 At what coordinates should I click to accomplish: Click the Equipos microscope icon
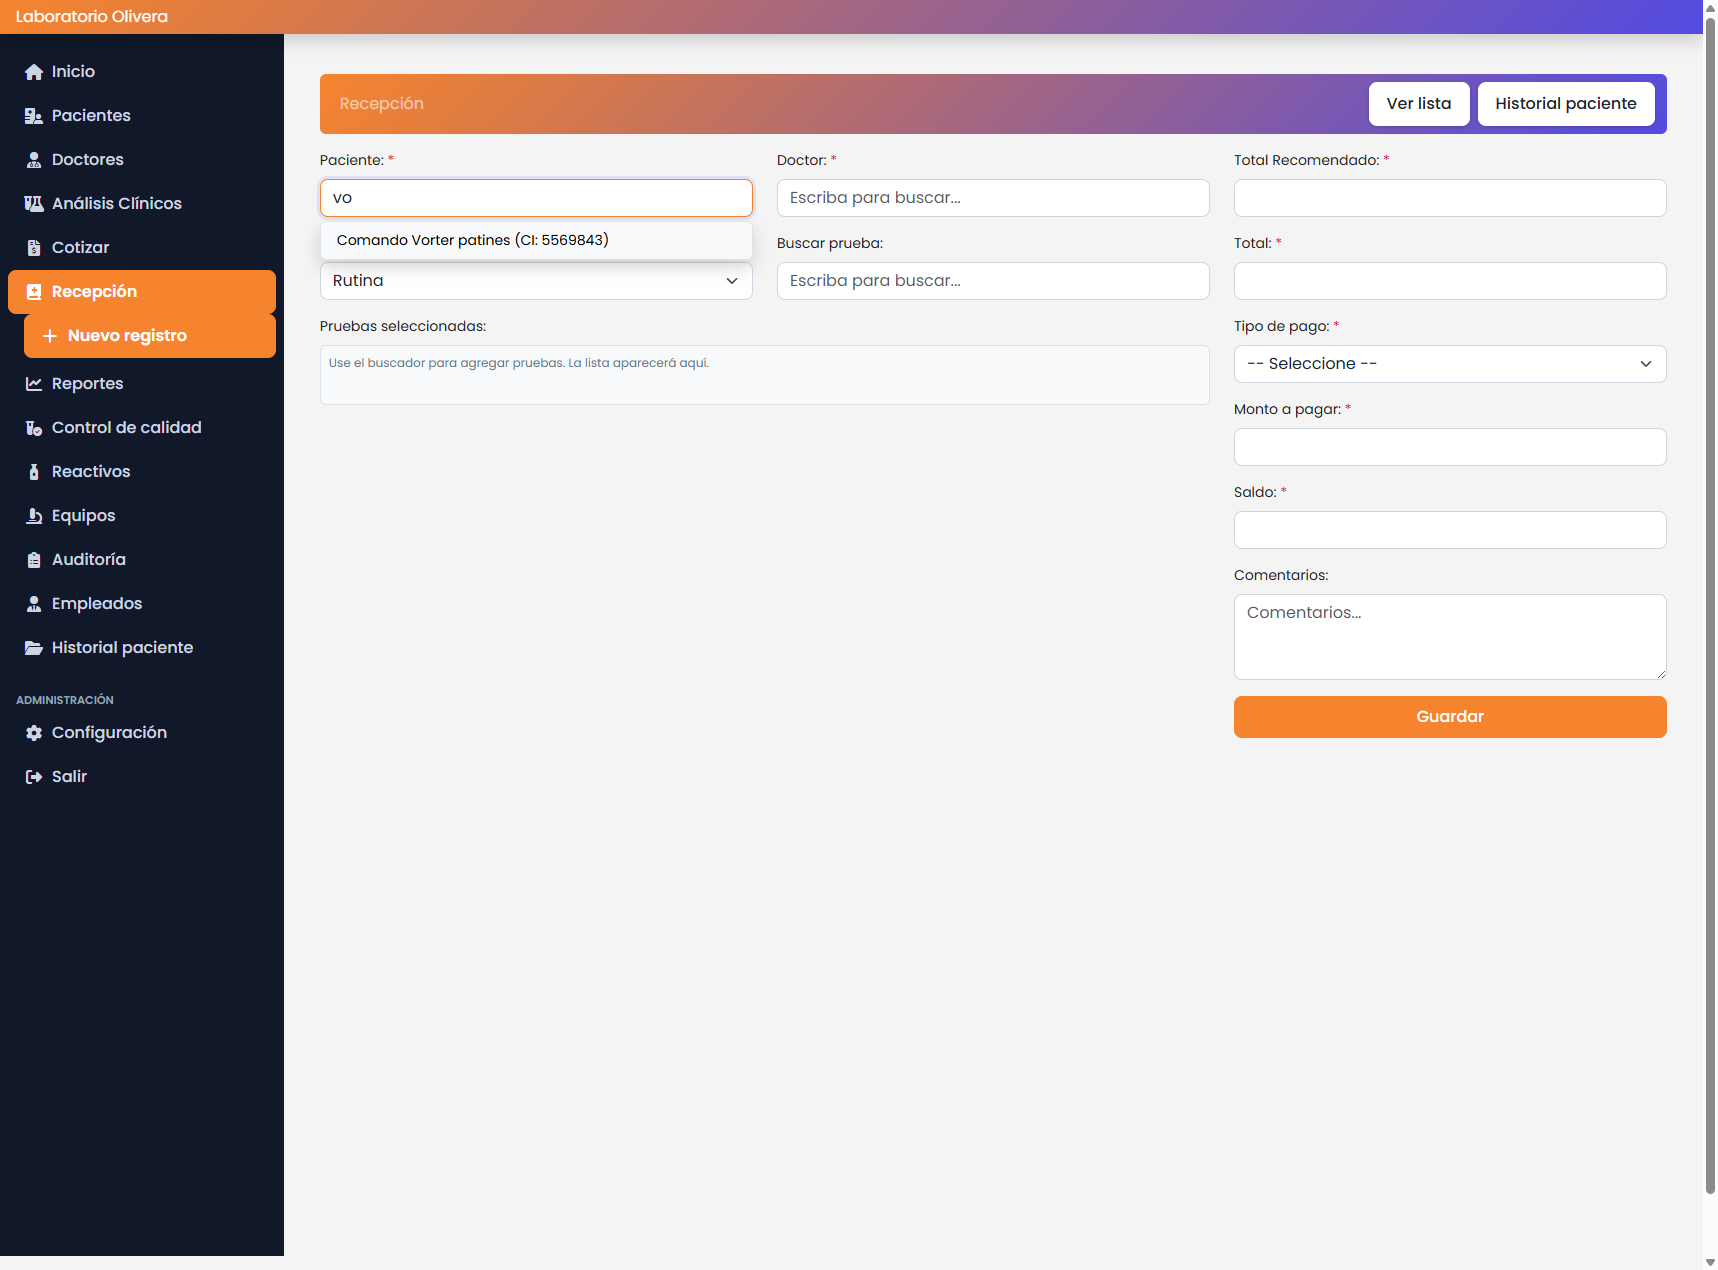(x=34, y=516)
